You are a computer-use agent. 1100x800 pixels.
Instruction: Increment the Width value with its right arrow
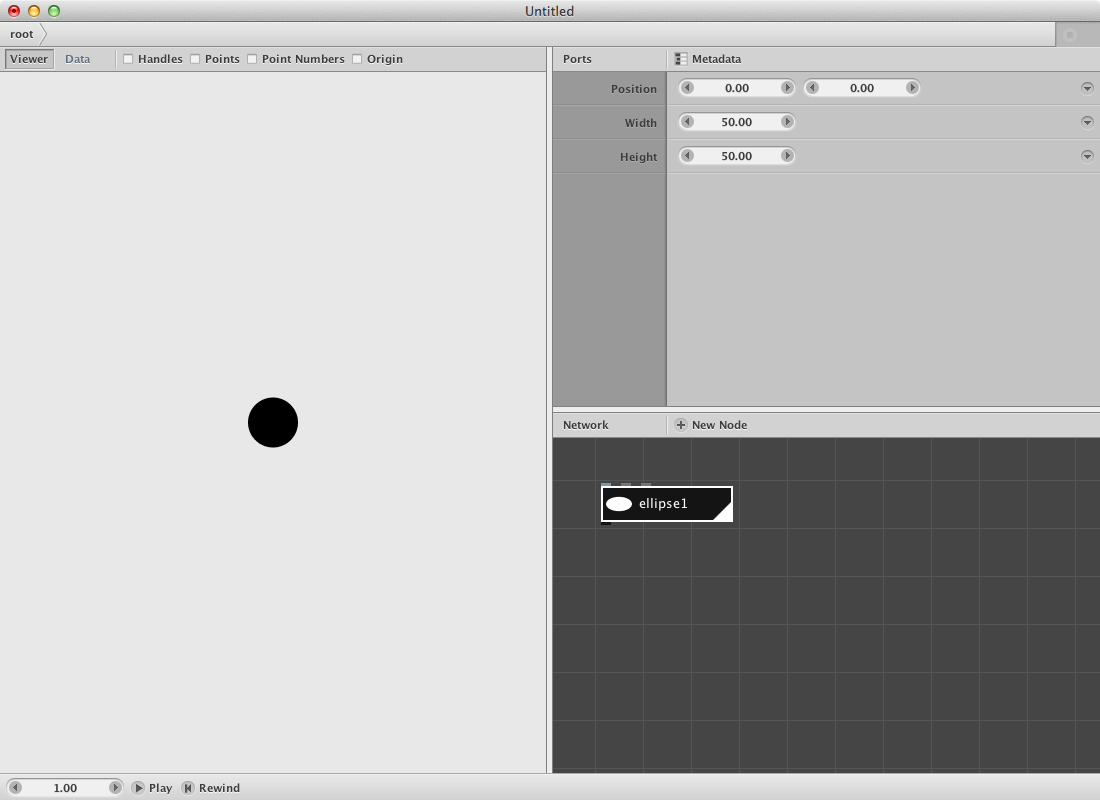787,121
